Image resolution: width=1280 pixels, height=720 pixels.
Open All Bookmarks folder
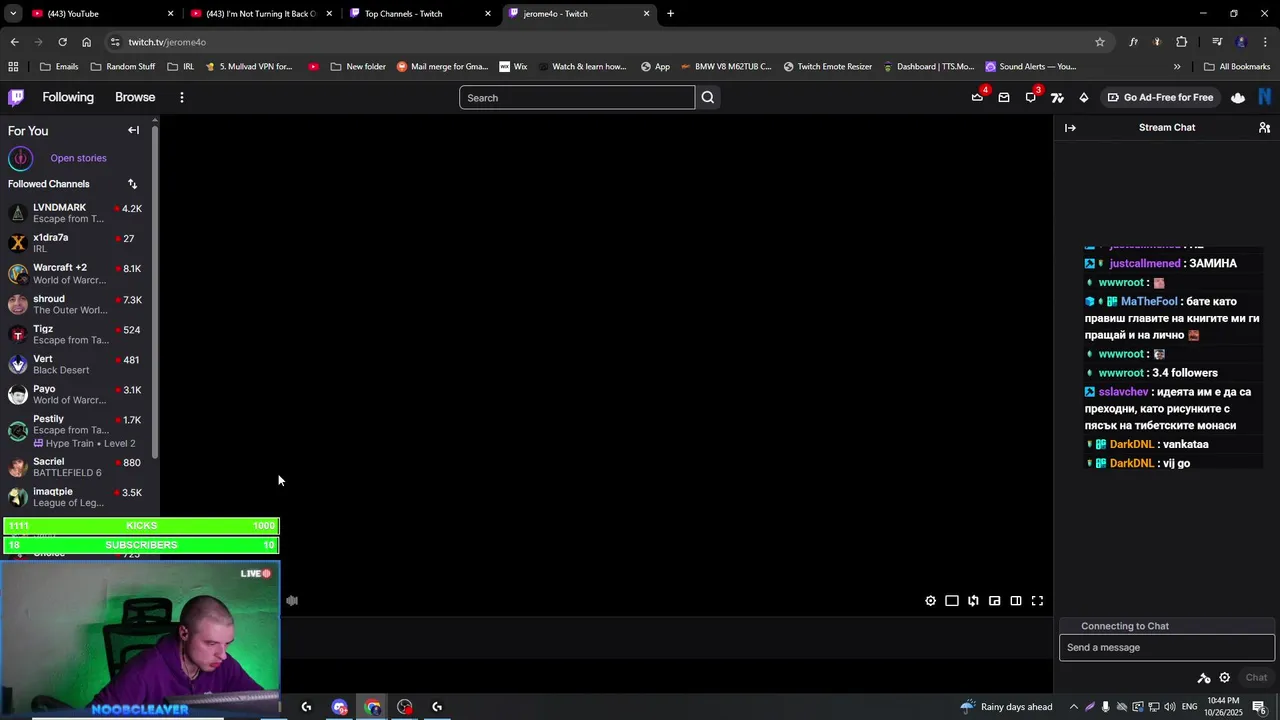[1237, 67]
